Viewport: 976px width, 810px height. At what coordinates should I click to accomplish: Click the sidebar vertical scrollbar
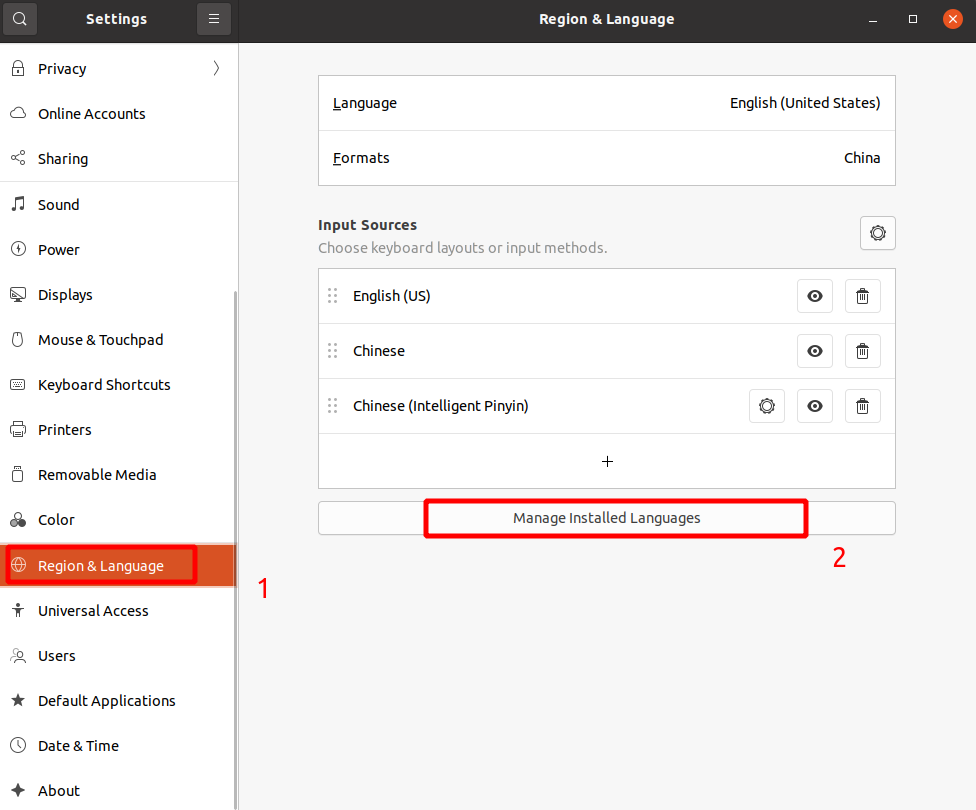235,550
